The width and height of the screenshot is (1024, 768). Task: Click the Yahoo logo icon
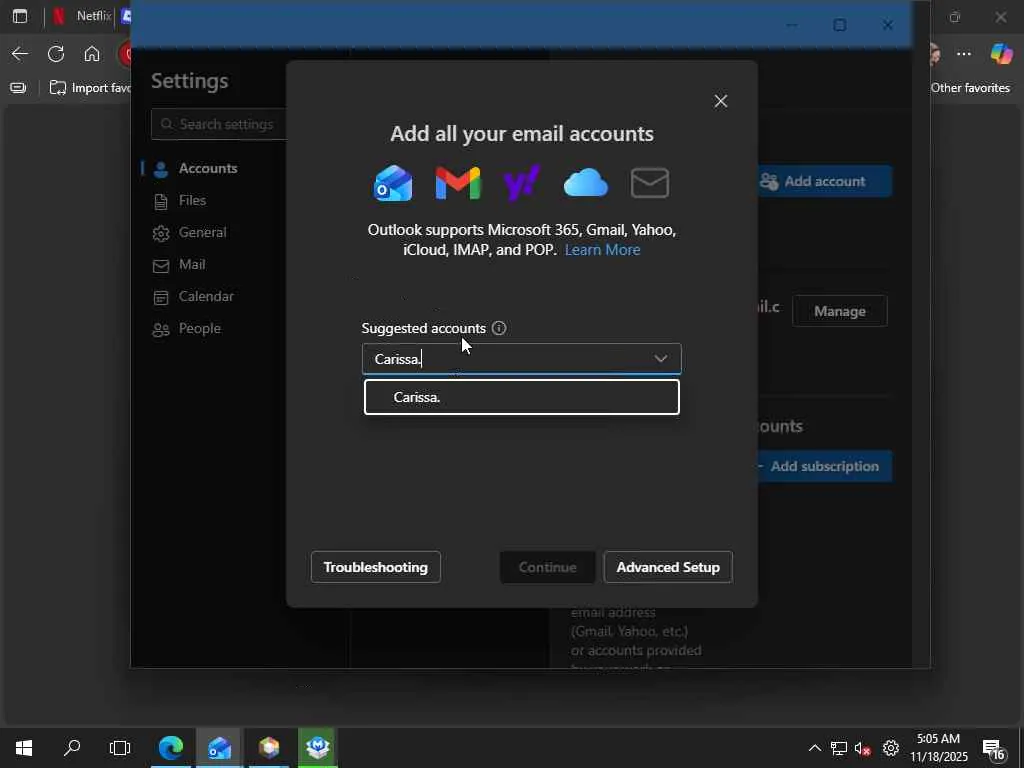[x=522, y=183]
